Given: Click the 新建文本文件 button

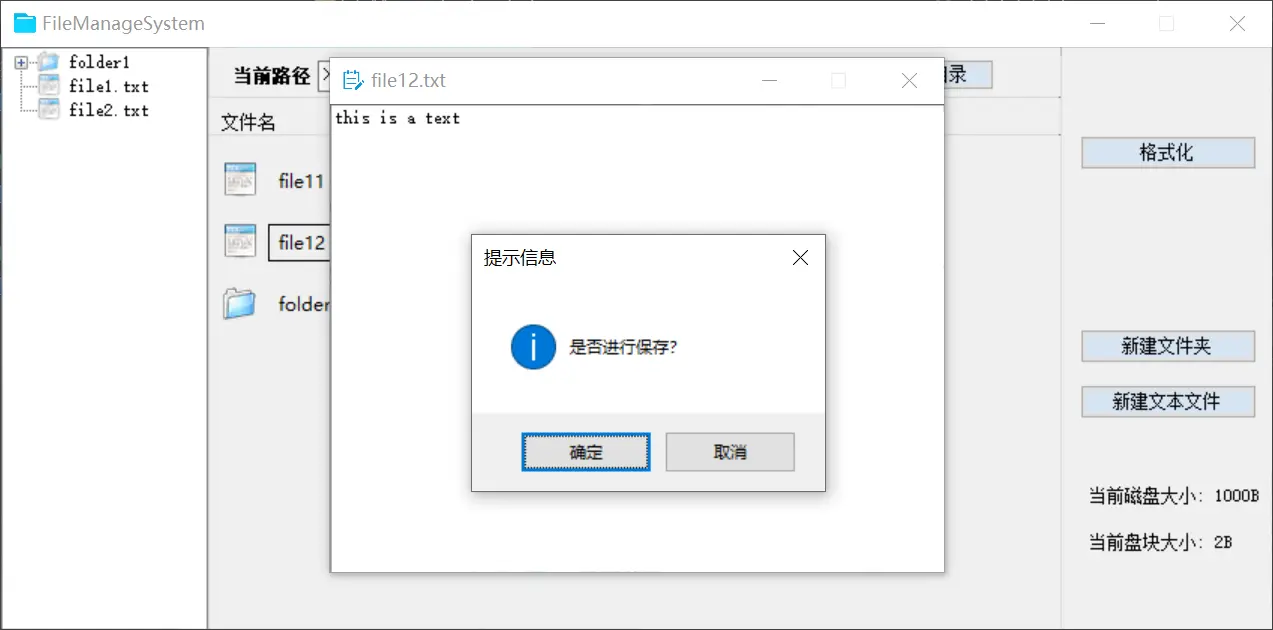Looking at the screenshot, I should click(1168, 402).
